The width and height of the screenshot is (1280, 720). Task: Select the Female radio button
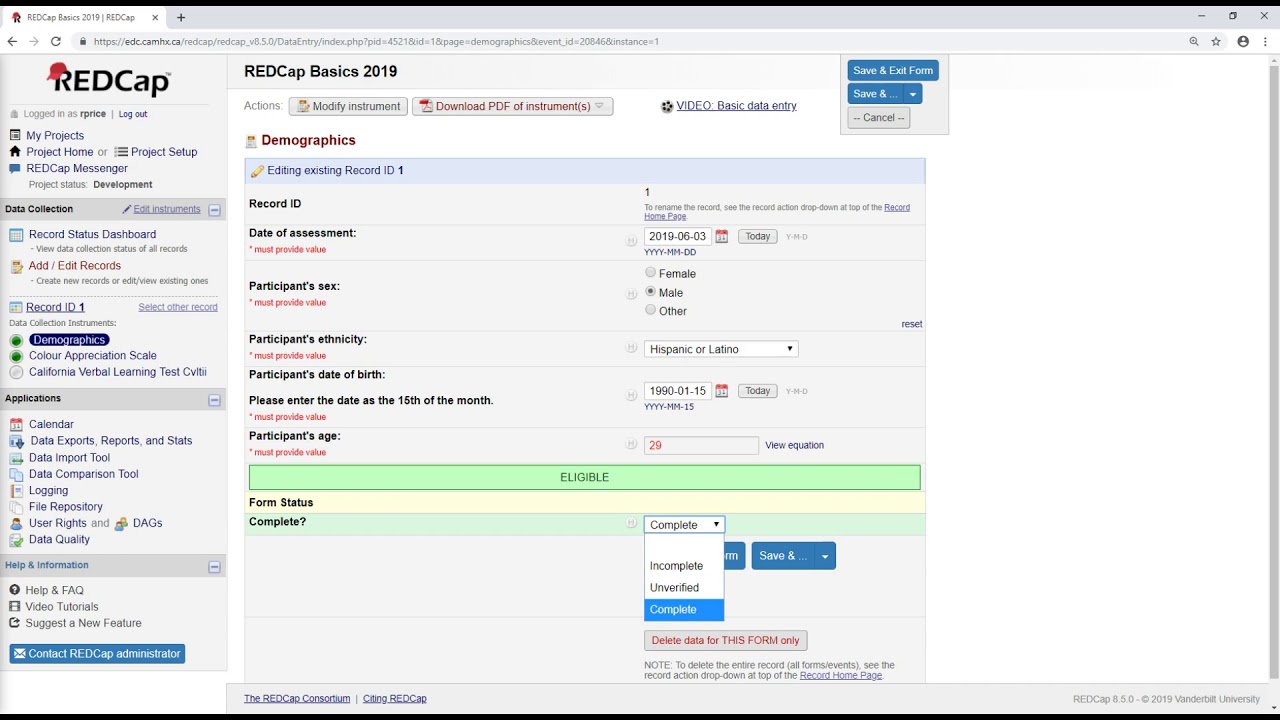[651, 273]
